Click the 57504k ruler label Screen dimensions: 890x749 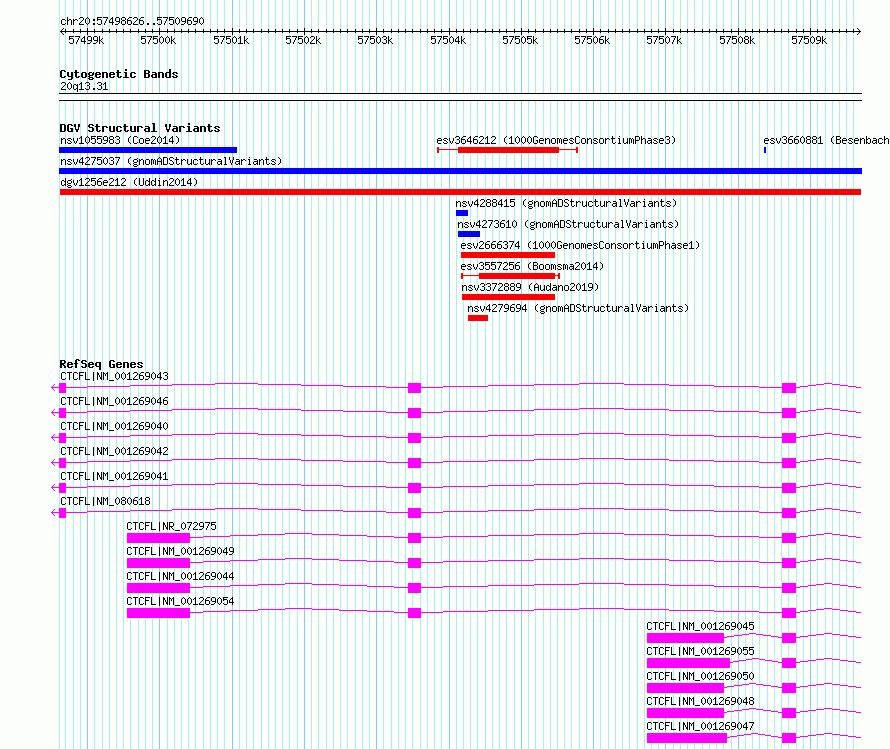(448, 40)
